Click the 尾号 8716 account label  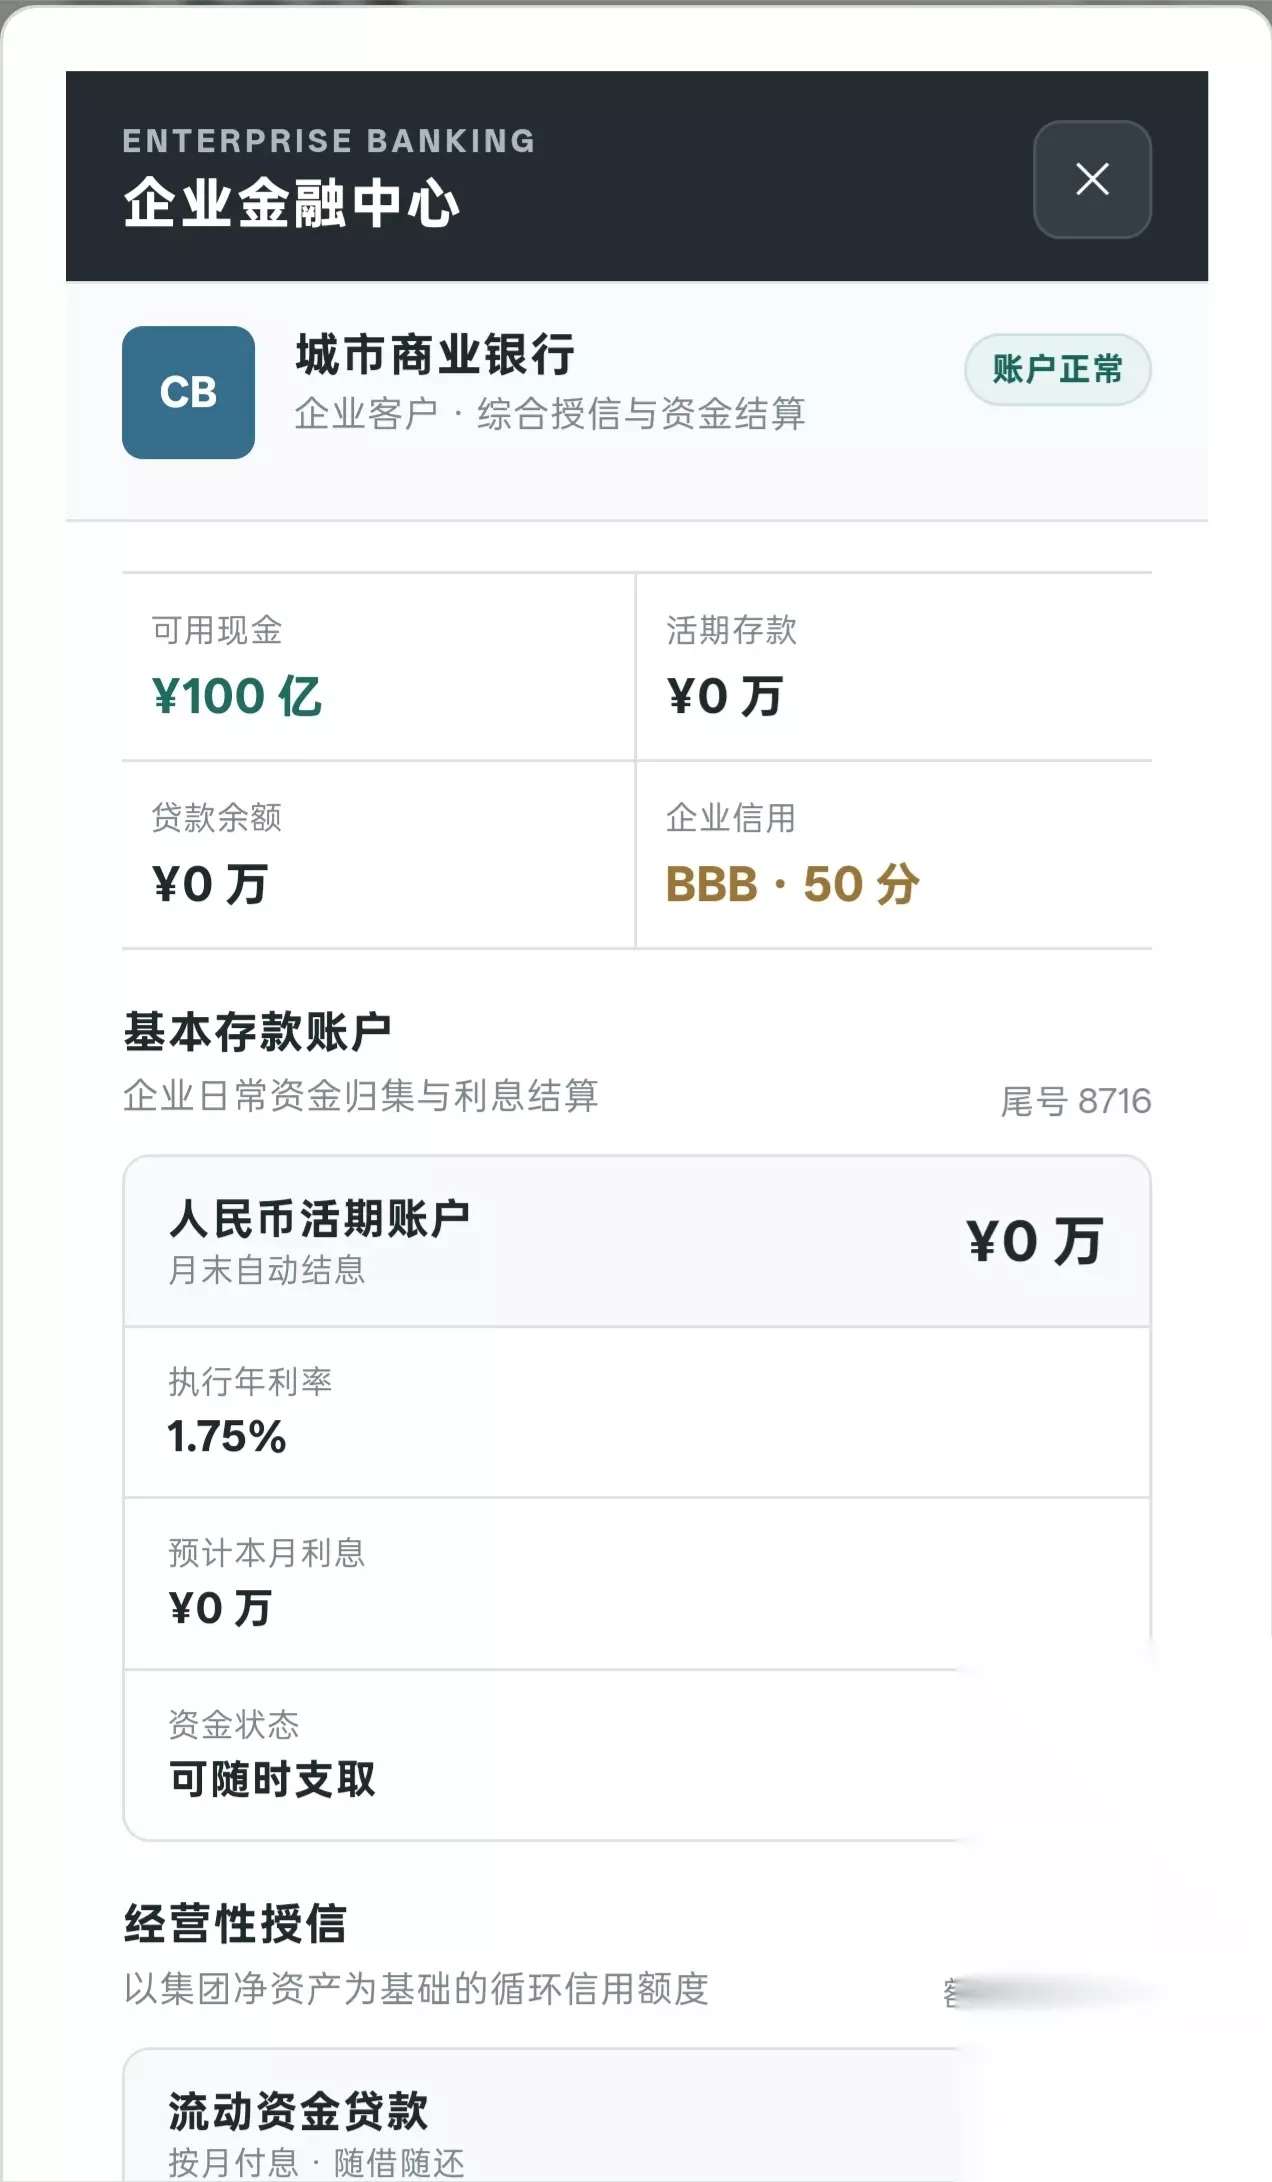(1076, 1101)
